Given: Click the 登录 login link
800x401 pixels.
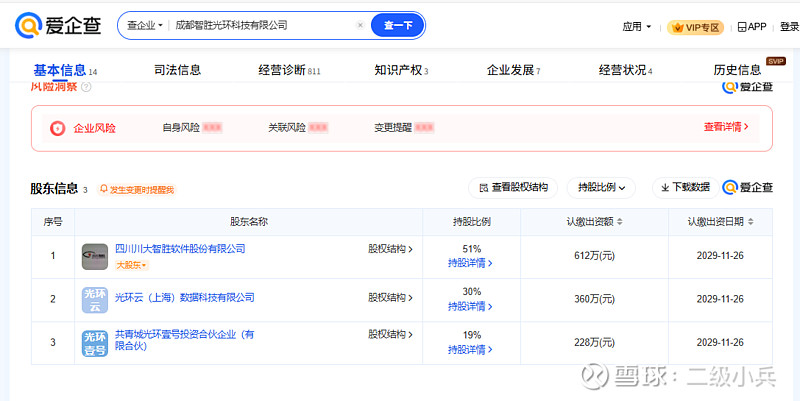Looking at the screenshot, I should click(789, 27).
